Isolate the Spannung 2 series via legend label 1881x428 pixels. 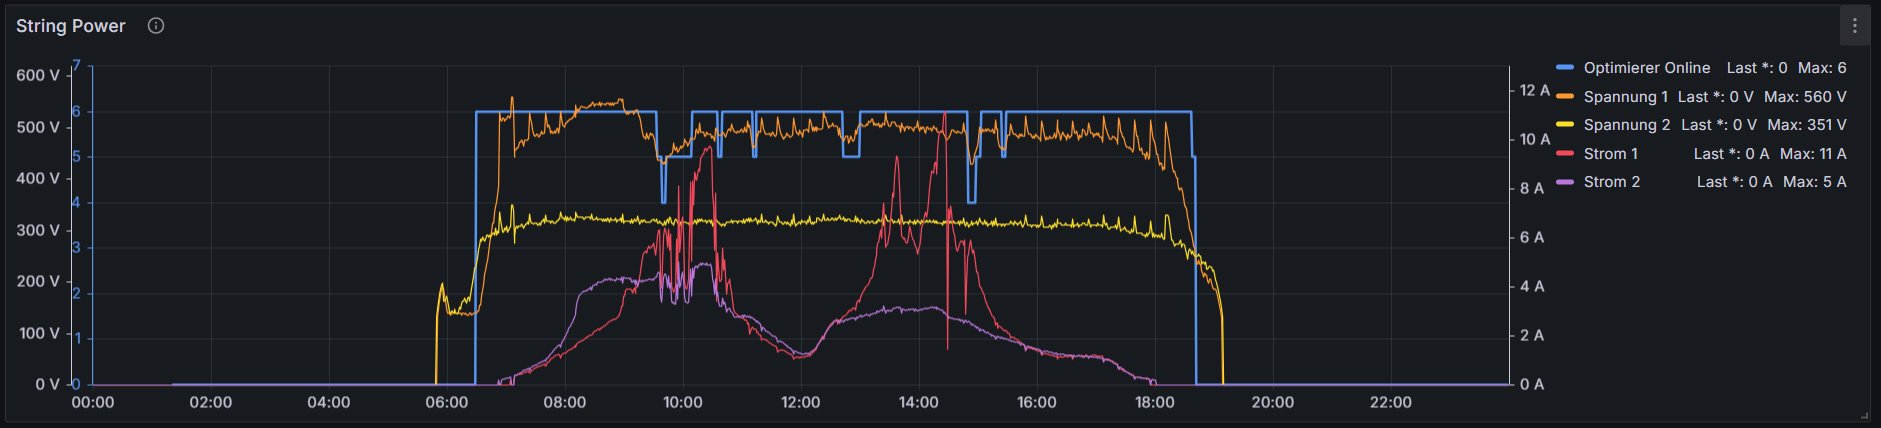coord(1626,125)
